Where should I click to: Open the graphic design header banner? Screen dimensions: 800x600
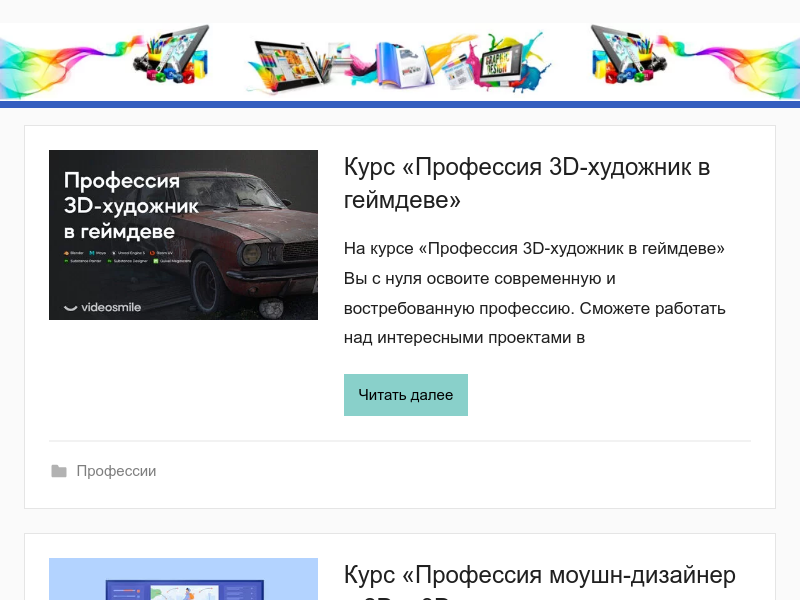(x=400, y=62)
